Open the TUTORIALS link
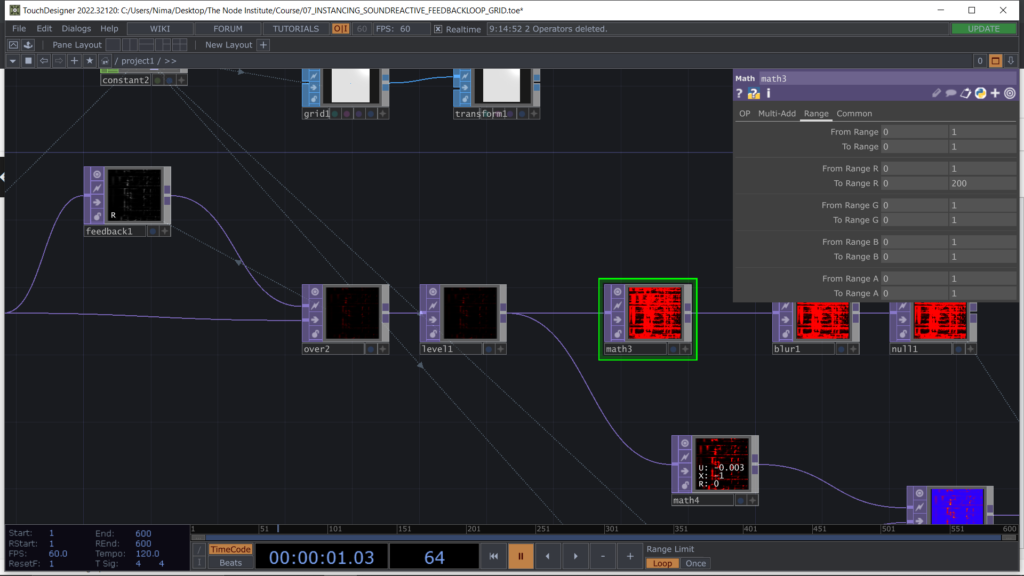 pyautogui.click(x=296, y=29)
